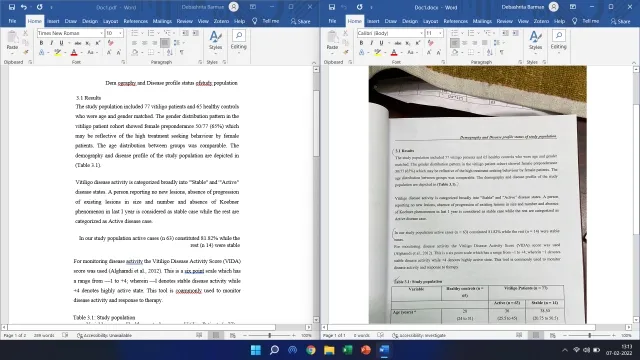The height and width of the screenshot is (360, 640).
Task: Toggle Underline in the Doc1.pdf window
Action: point(62,43)
